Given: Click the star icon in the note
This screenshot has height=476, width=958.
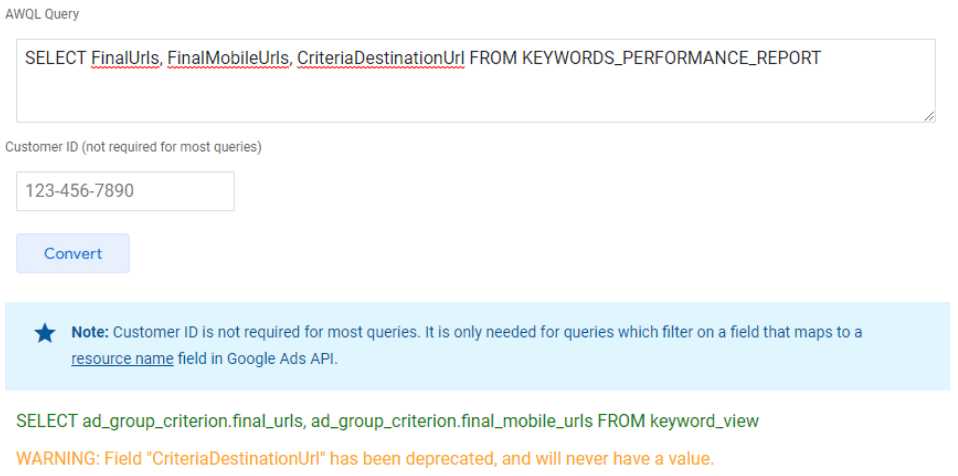Looking at the screenshot, I should (45, 334).
